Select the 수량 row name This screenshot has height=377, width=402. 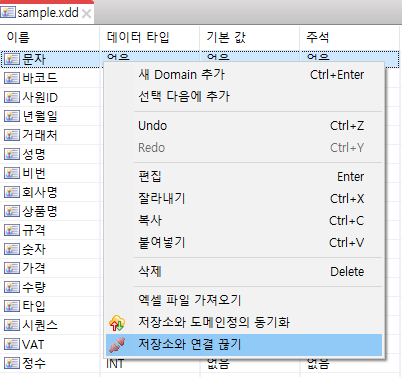(x=34, y=287)
